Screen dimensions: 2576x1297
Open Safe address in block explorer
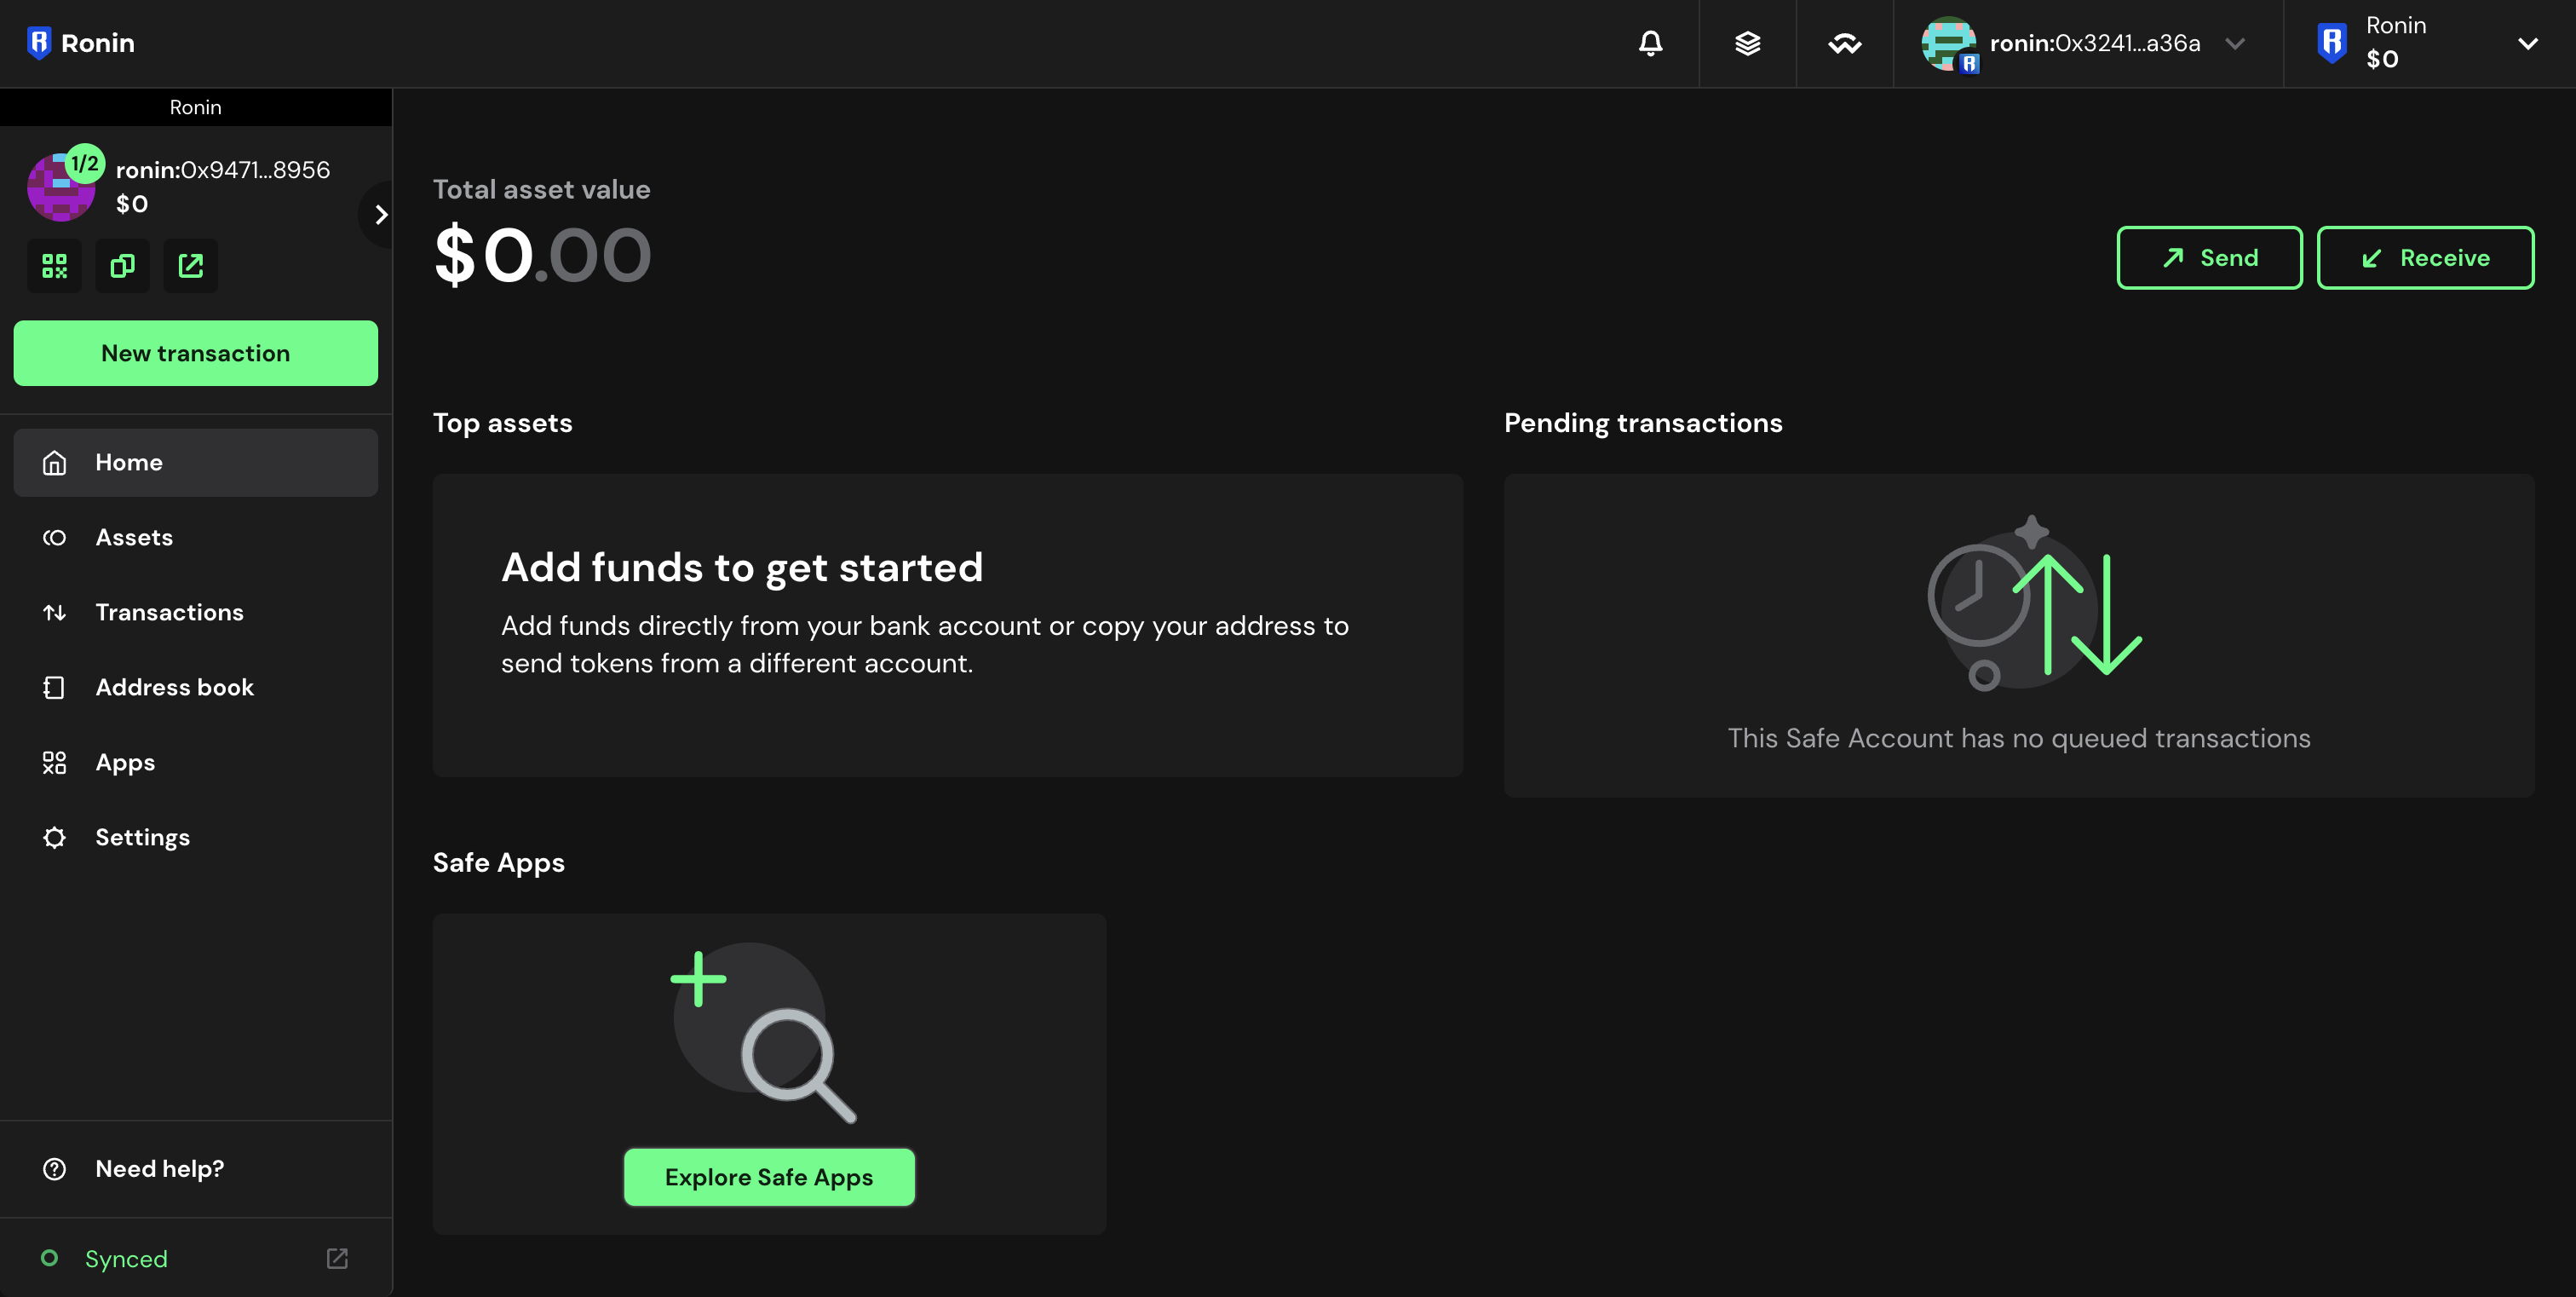pos(190,266)
